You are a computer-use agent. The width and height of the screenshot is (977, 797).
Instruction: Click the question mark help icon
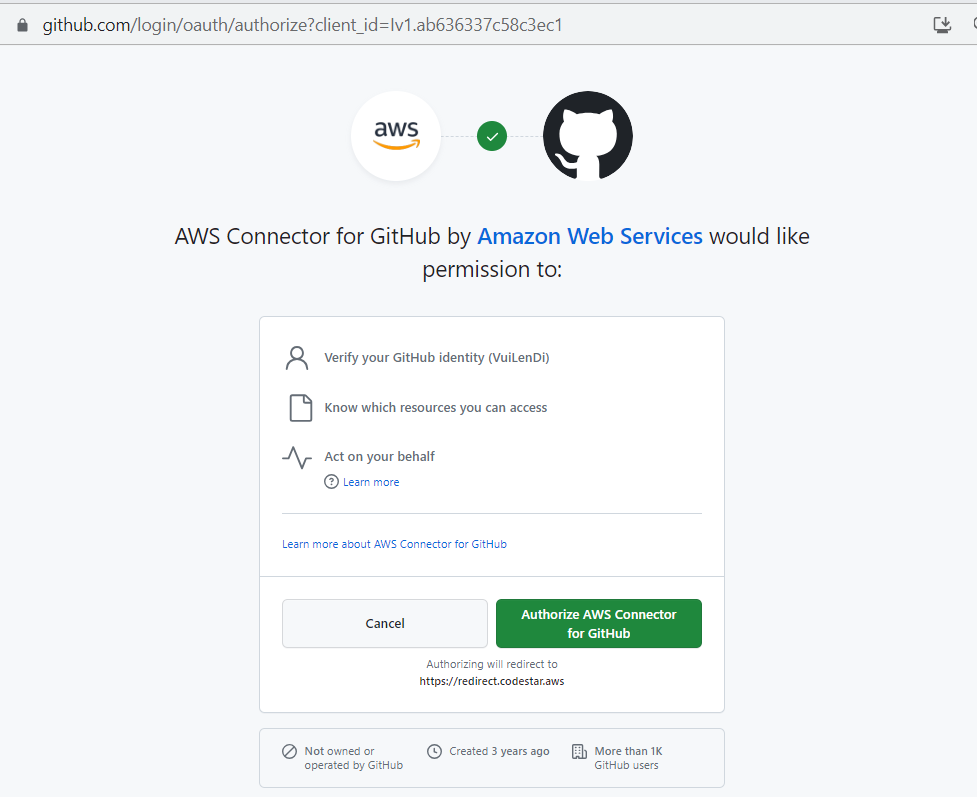[331, 481]
